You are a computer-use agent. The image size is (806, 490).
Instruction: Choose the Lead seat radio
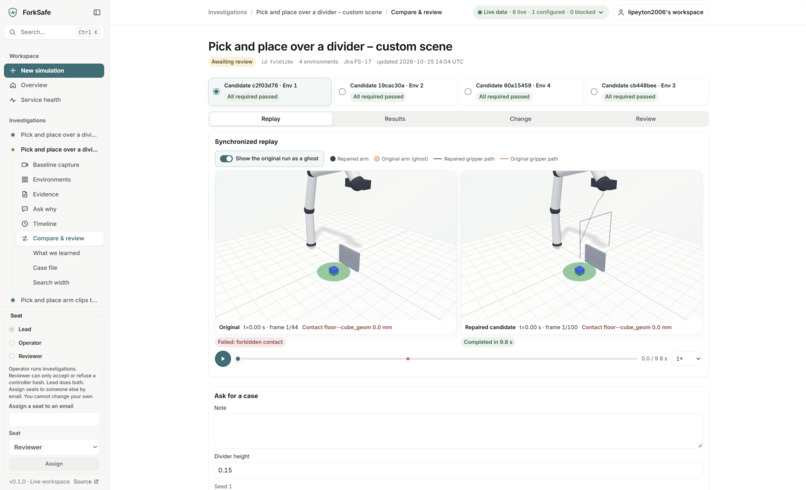(x=12, y=329)
